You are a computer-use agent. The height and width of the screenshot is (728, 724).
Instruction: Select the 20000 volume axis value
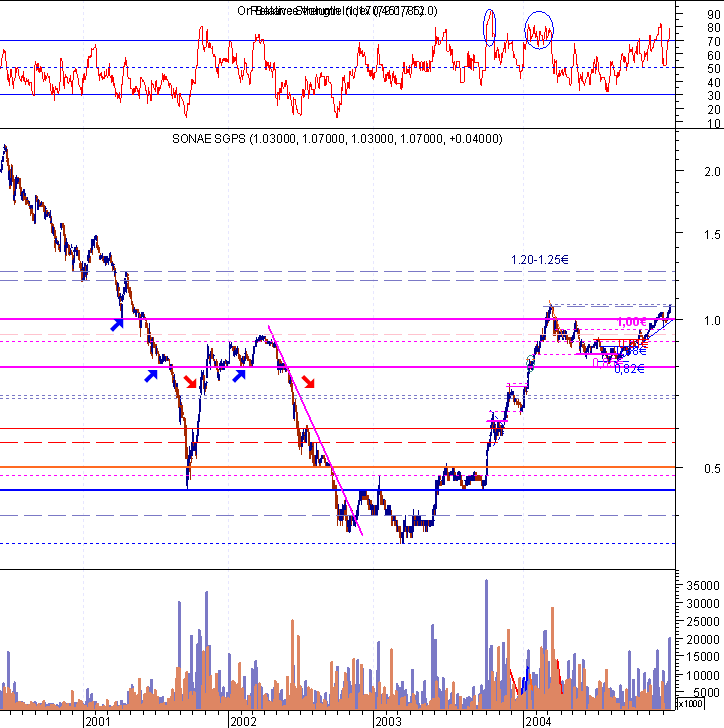click(703, 639)
